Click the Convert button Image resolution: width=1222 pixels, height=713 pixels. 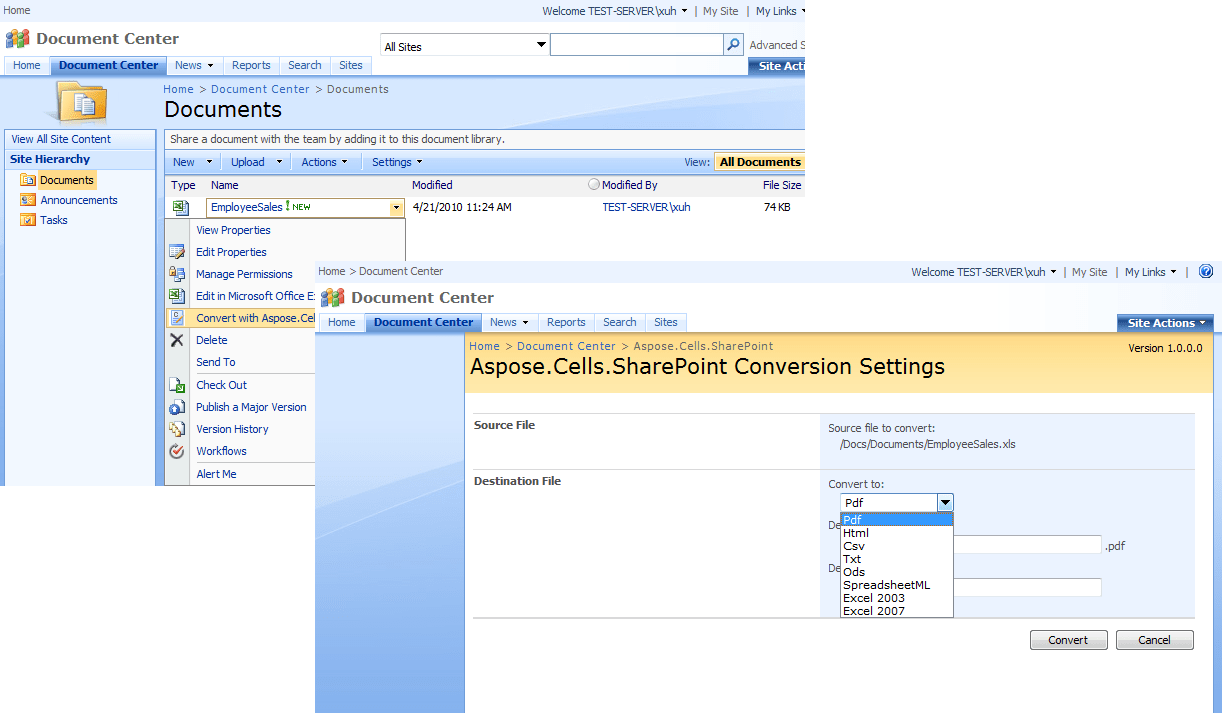1068,640
